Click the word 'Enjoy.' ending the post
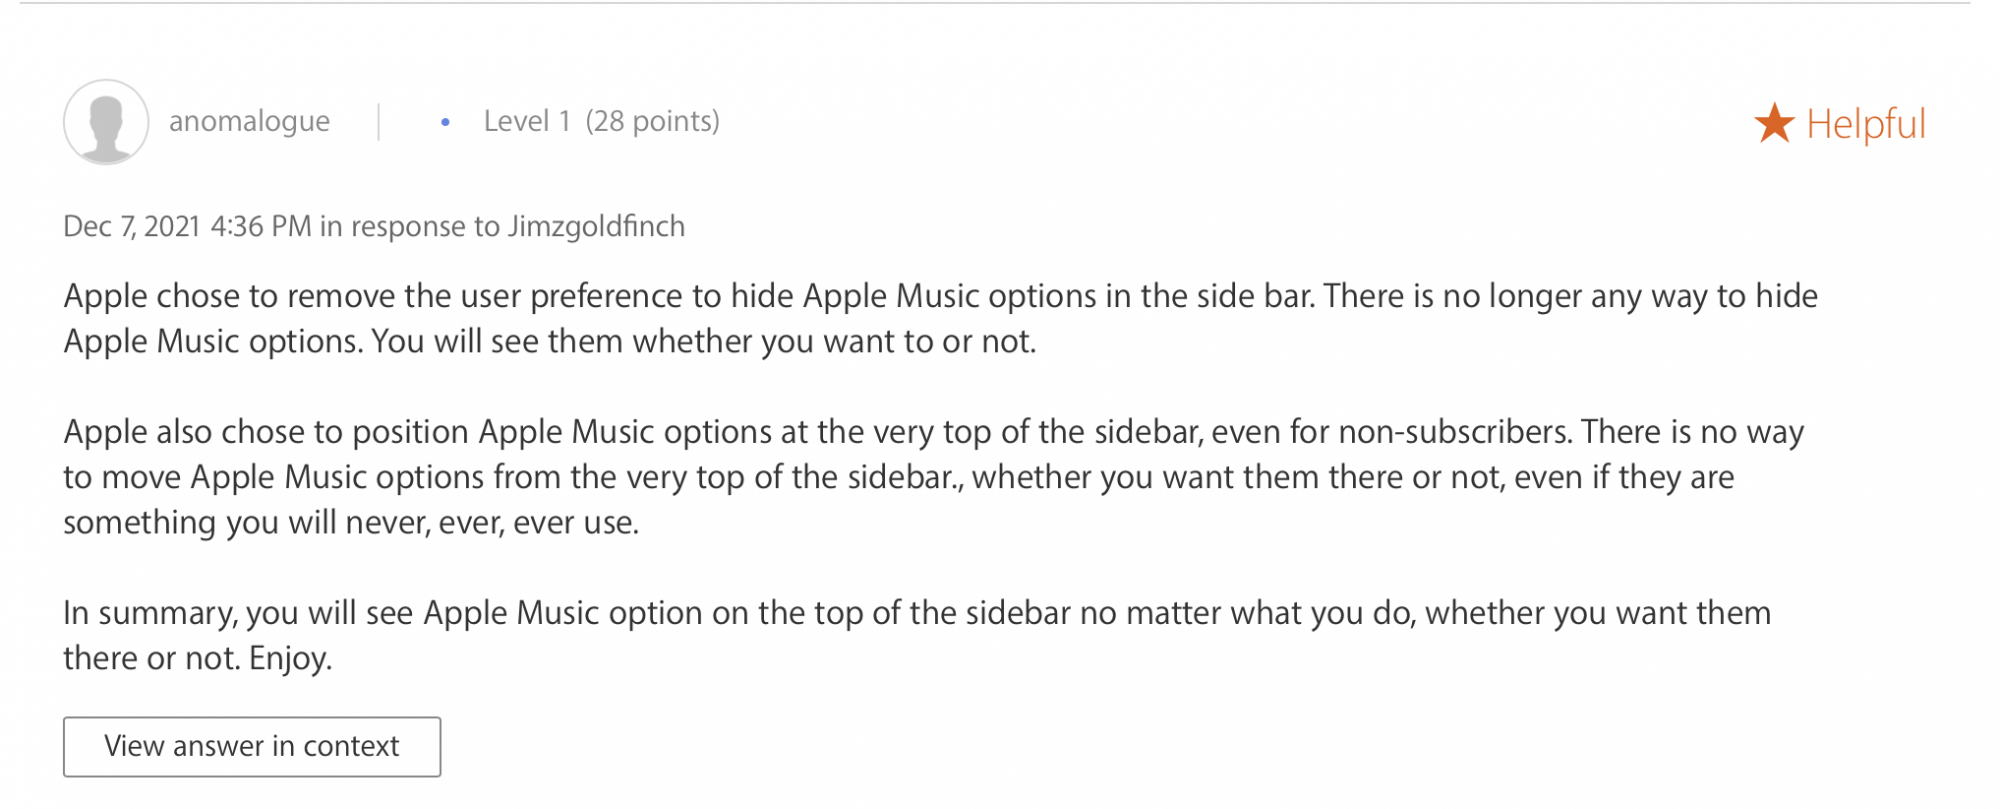The width and height of the screenshot is (2000, 809). (290, 658)
